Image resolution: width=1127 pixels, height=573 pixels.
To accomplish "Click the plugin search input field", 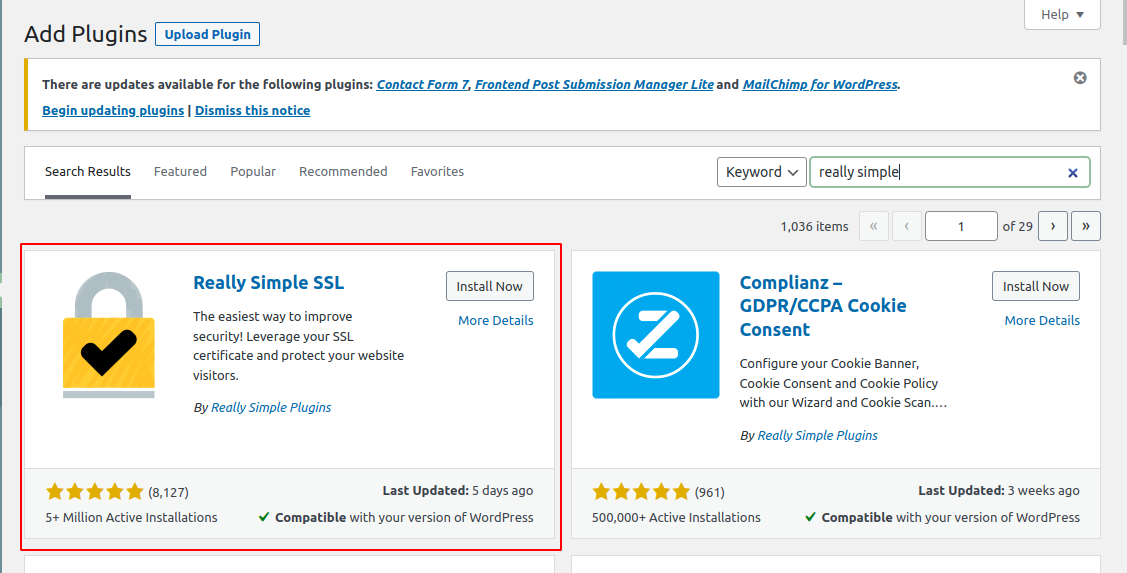I will [949, 173].
